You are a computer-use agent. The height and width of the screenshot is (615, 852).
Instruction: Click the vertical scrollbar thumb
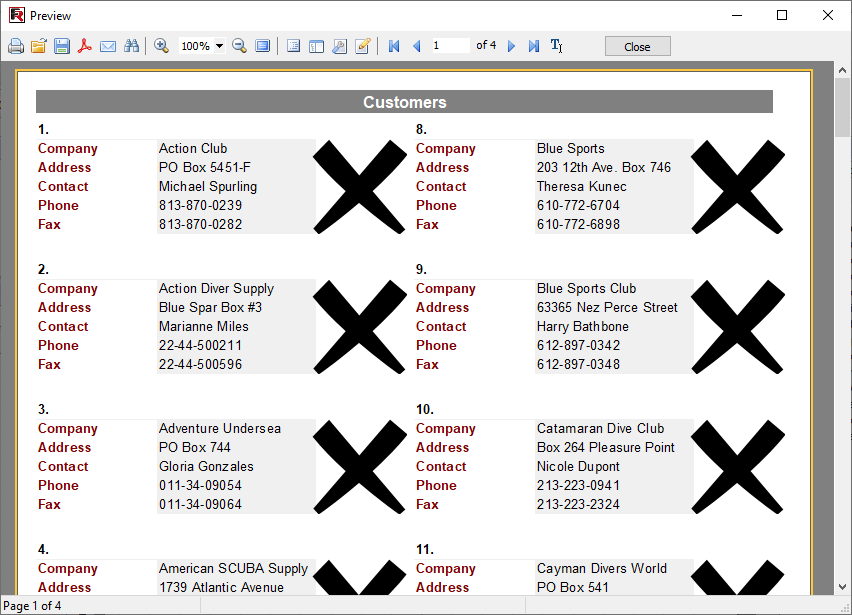point(842,107)
